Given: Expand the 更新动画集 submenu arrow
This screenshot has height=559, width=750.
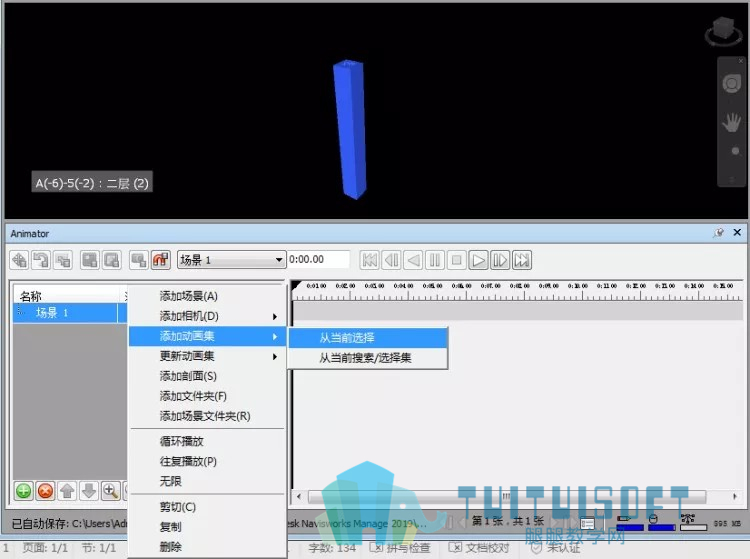Looking at the screenshot, I should [275, 357].
